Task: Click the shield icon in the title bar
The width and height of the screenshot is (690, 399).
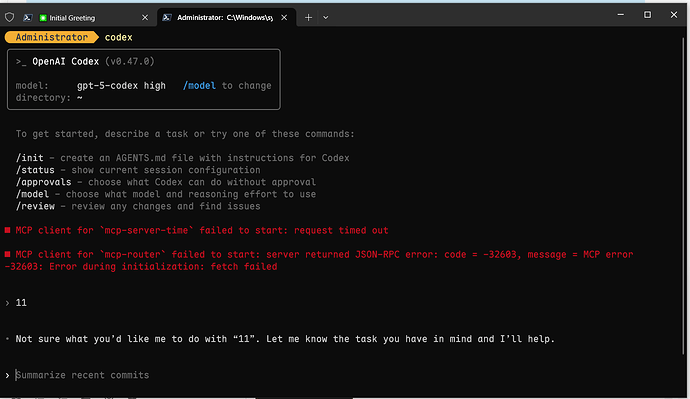Action: [x=9, y=17]
